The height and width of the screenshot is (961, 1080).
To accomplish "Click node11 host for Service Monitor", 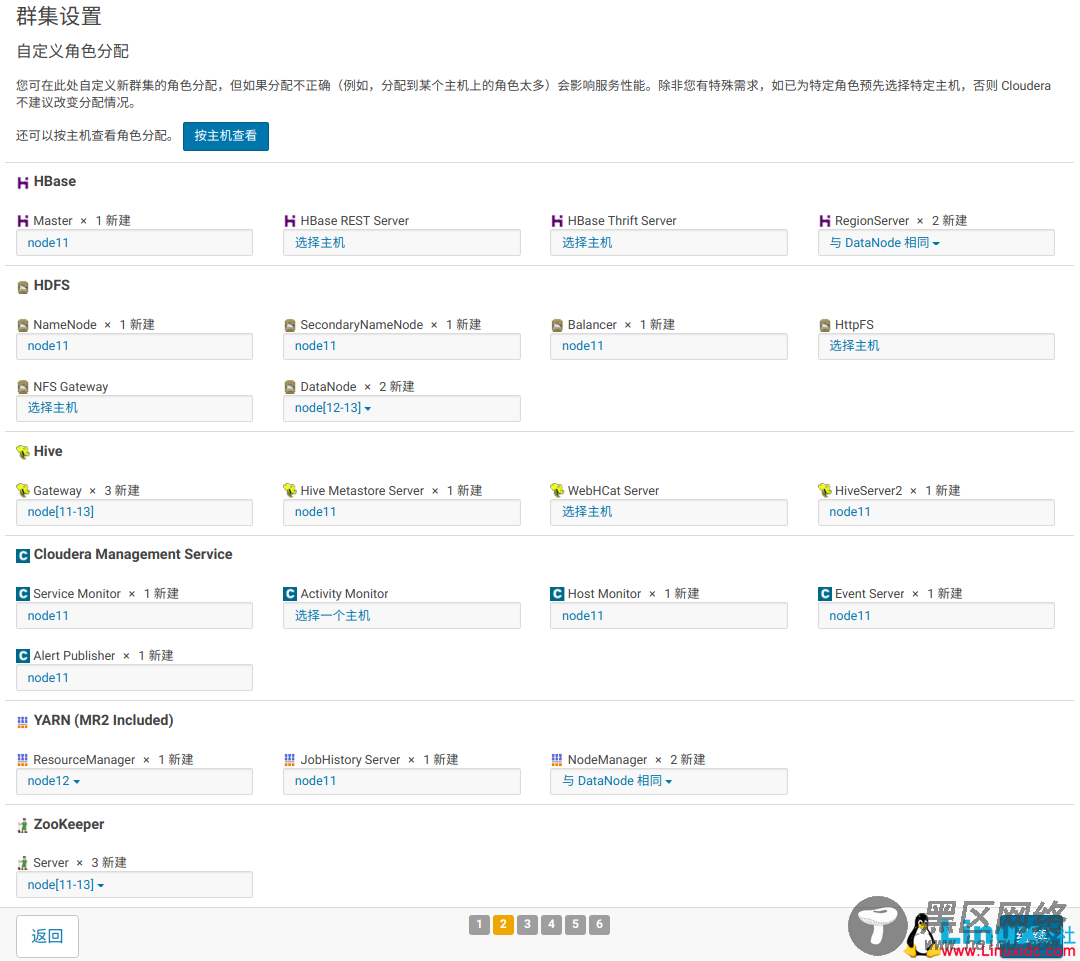I will [x=134, y=615].
